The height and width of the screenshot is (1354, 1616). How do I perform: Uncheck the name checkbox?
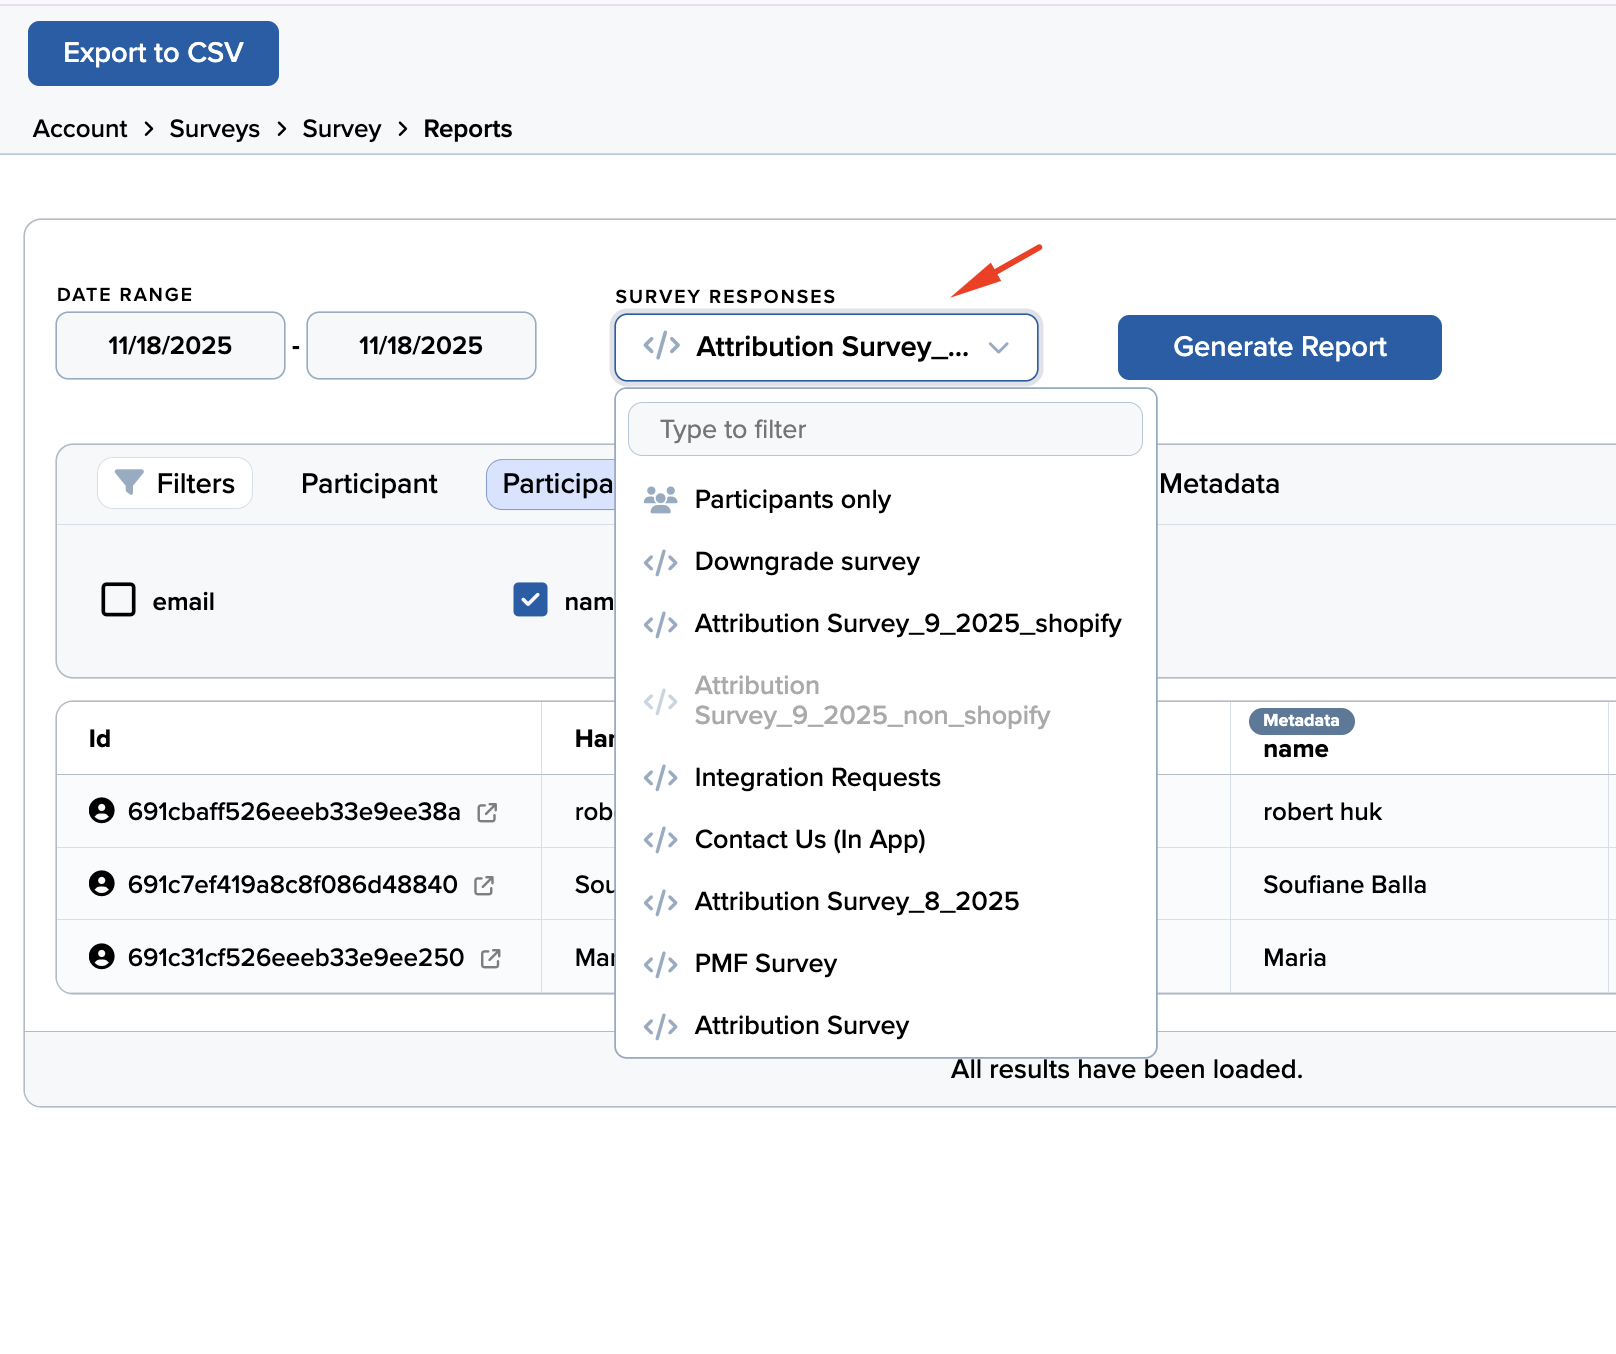click(x=530, y=600)
